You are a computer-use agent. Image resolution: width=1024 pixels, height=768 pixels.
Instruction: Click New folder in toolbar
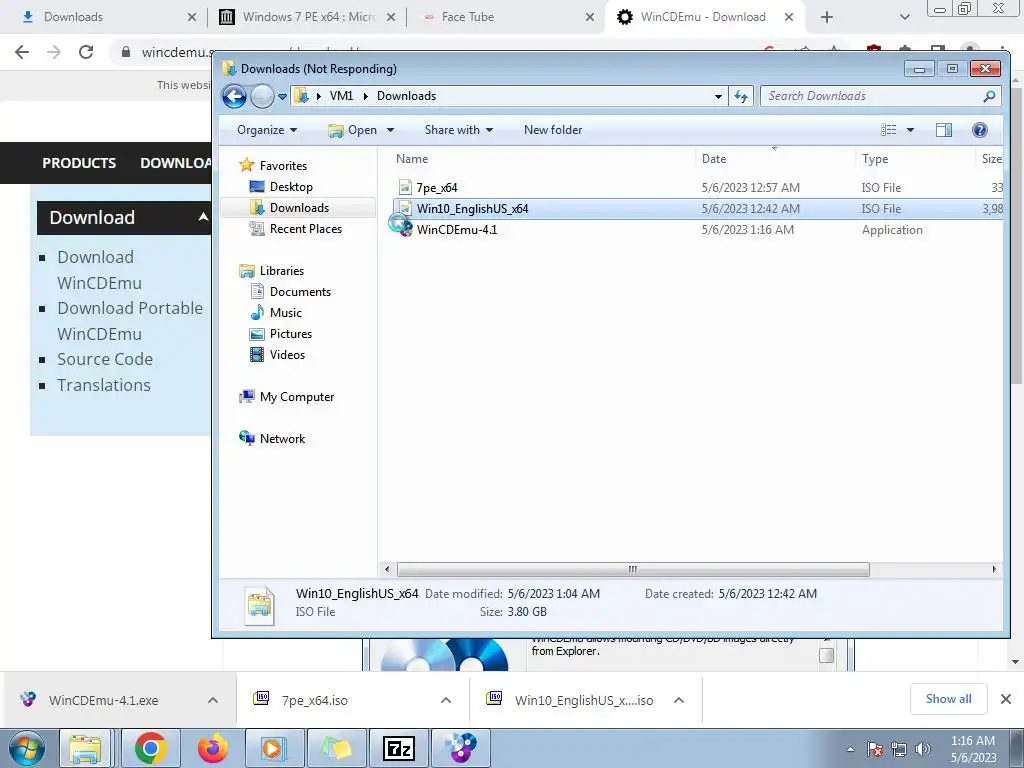(x=552, y=130)
